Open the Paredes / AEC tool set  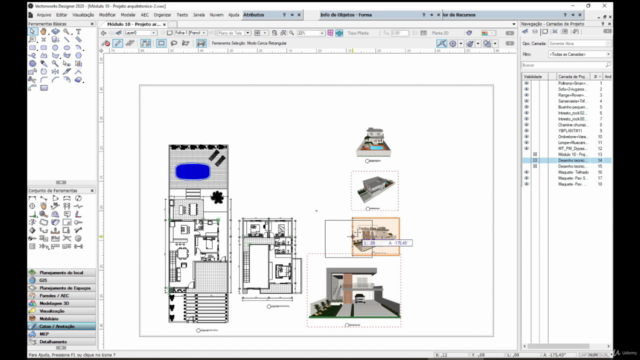[62, 296]
